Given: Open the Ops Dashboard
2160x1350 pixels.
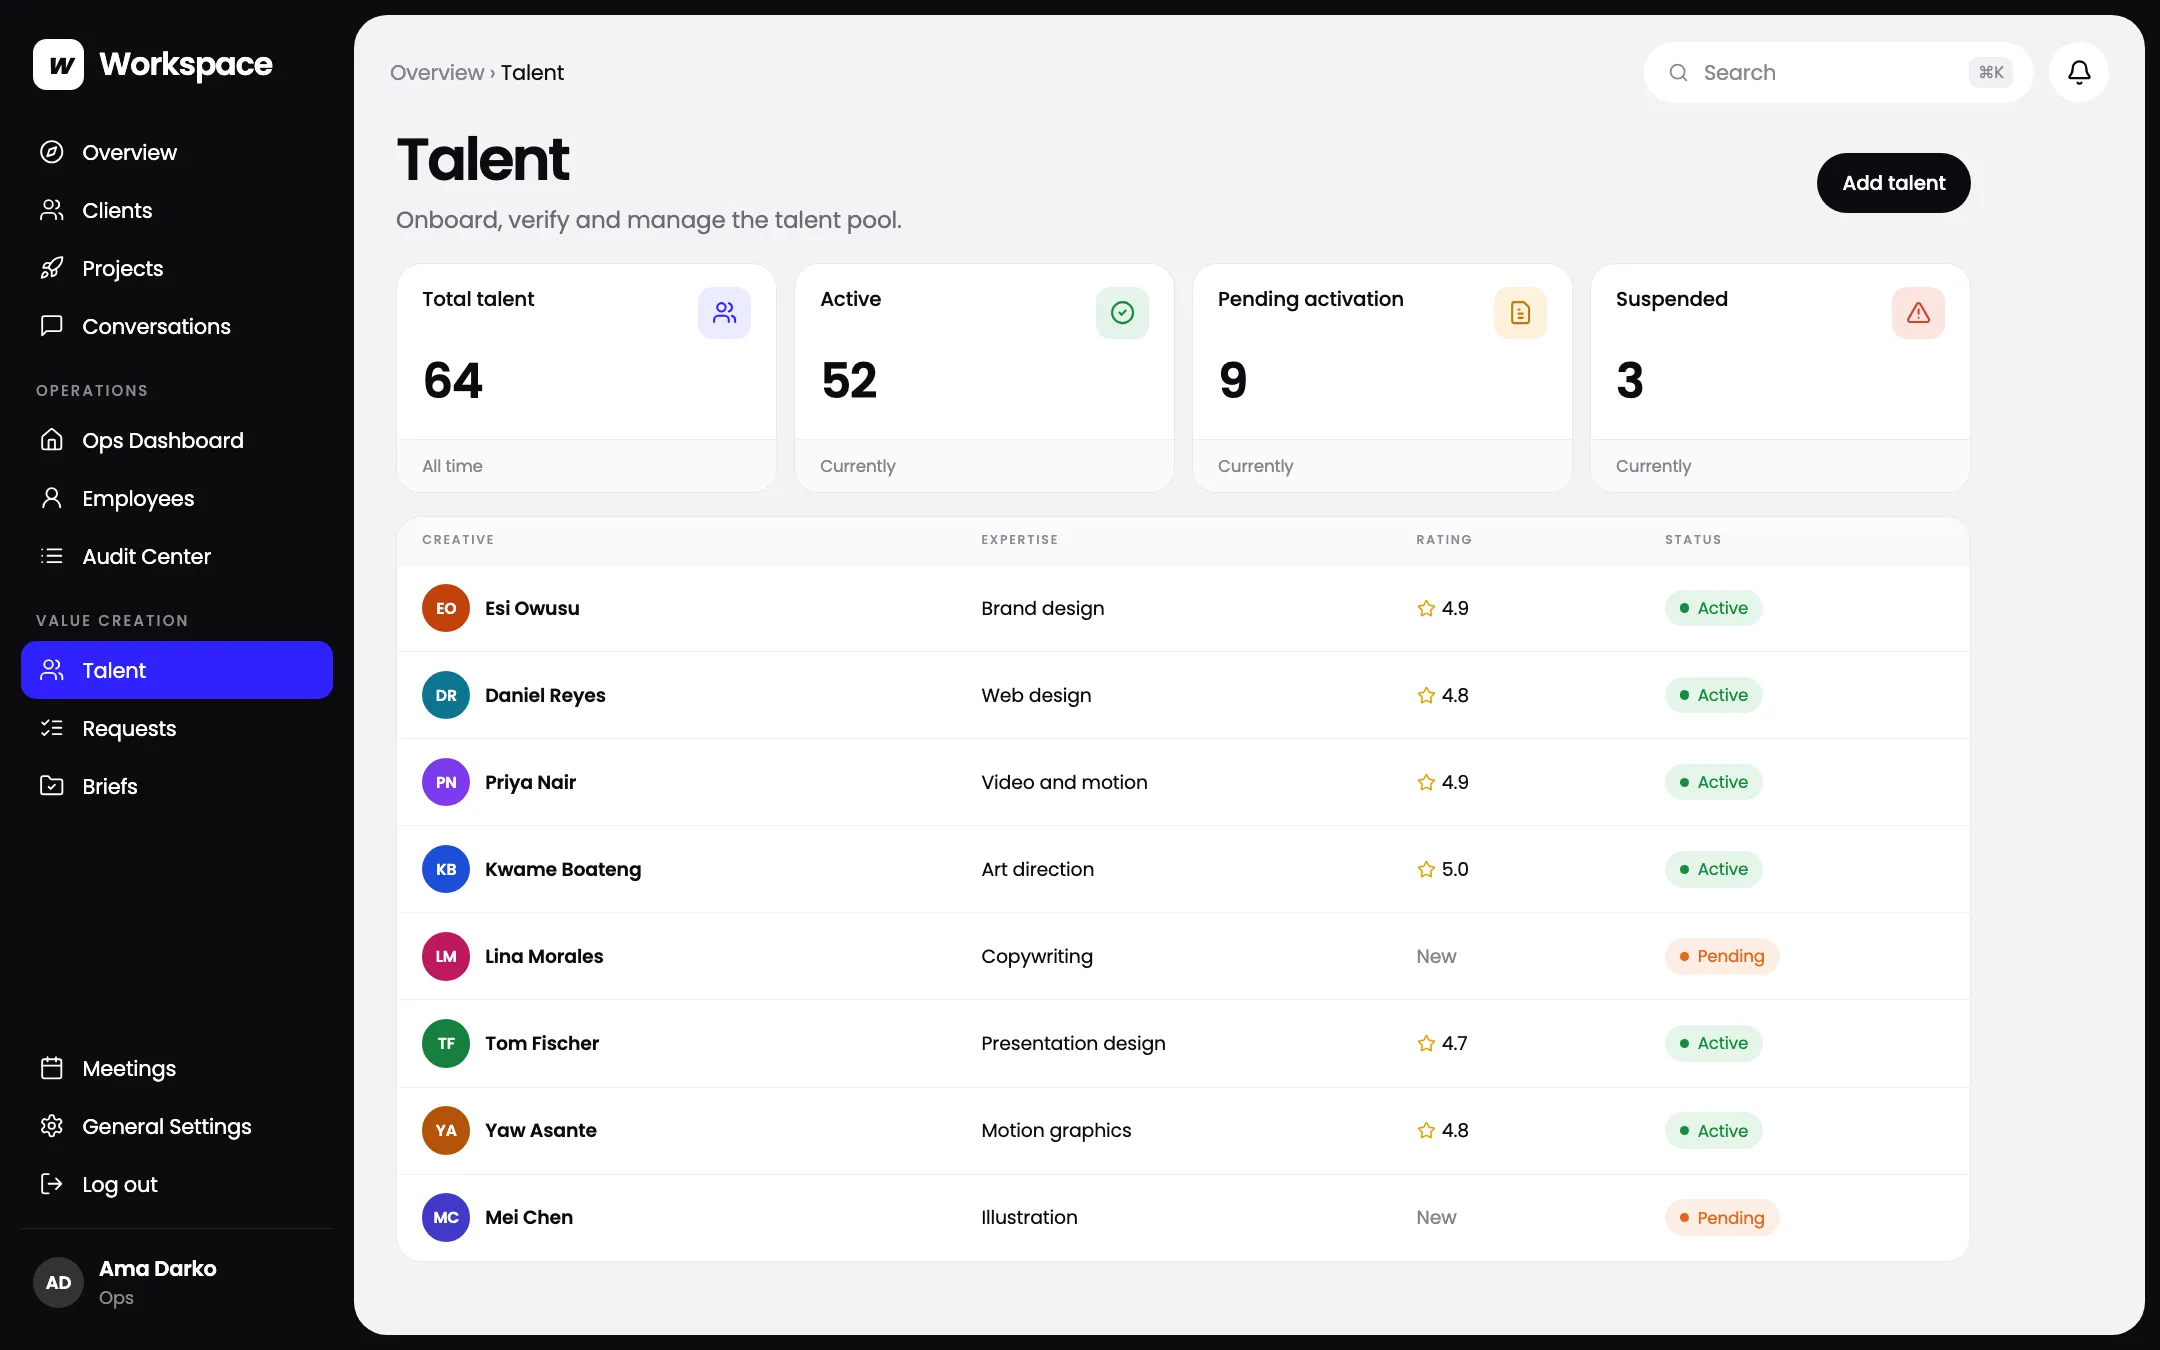Looking at the screenshot, I should tap(177, 440).
